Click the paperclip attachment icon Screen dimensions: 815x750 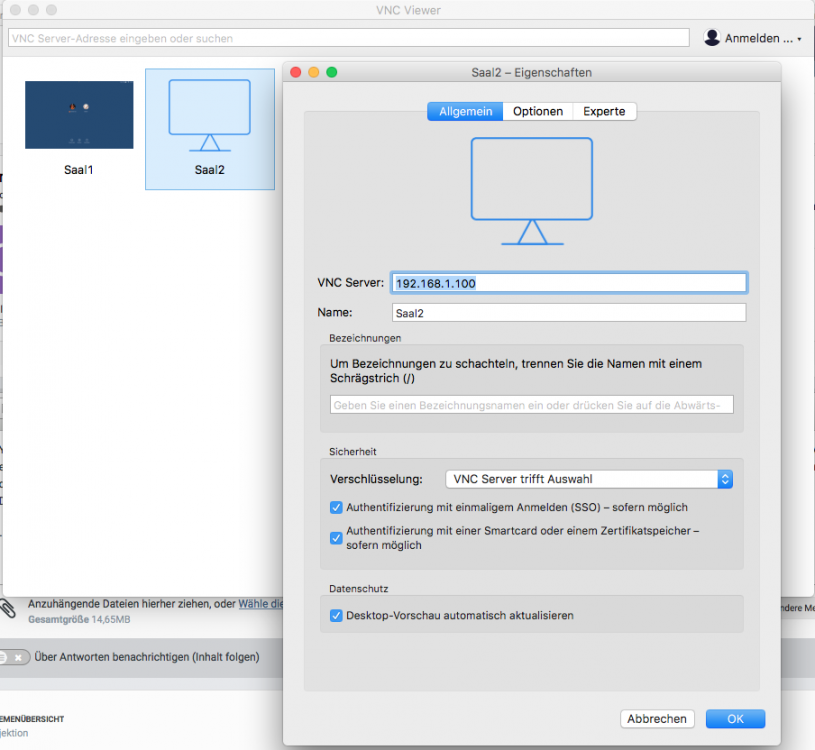point(8,608)
